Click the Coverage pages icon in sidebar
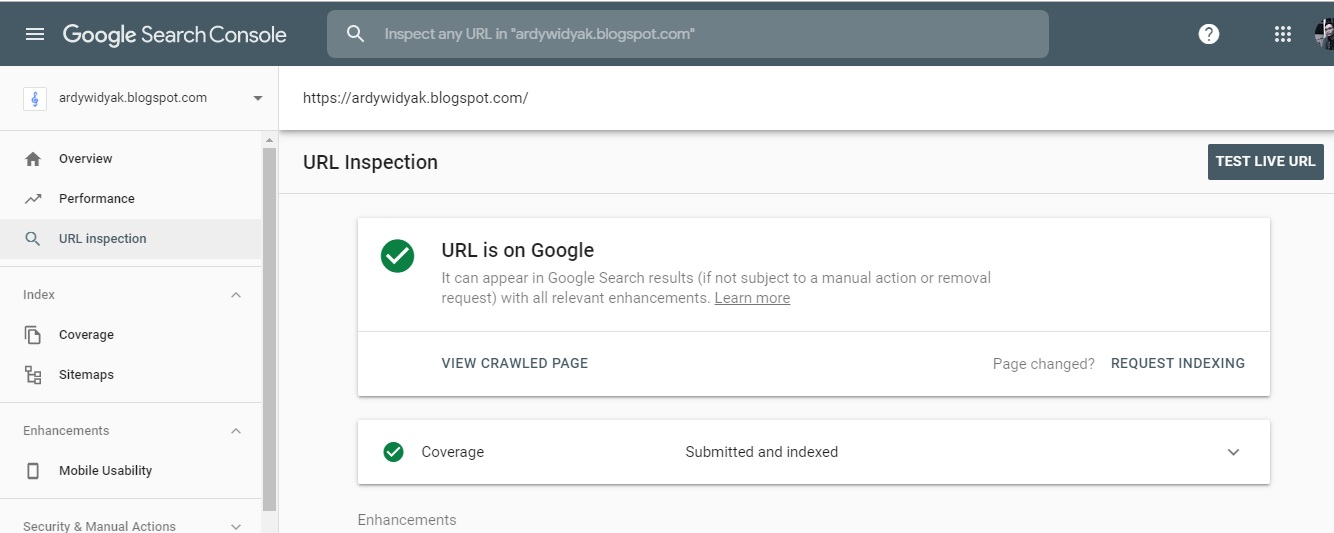 [x=33, y=335]
